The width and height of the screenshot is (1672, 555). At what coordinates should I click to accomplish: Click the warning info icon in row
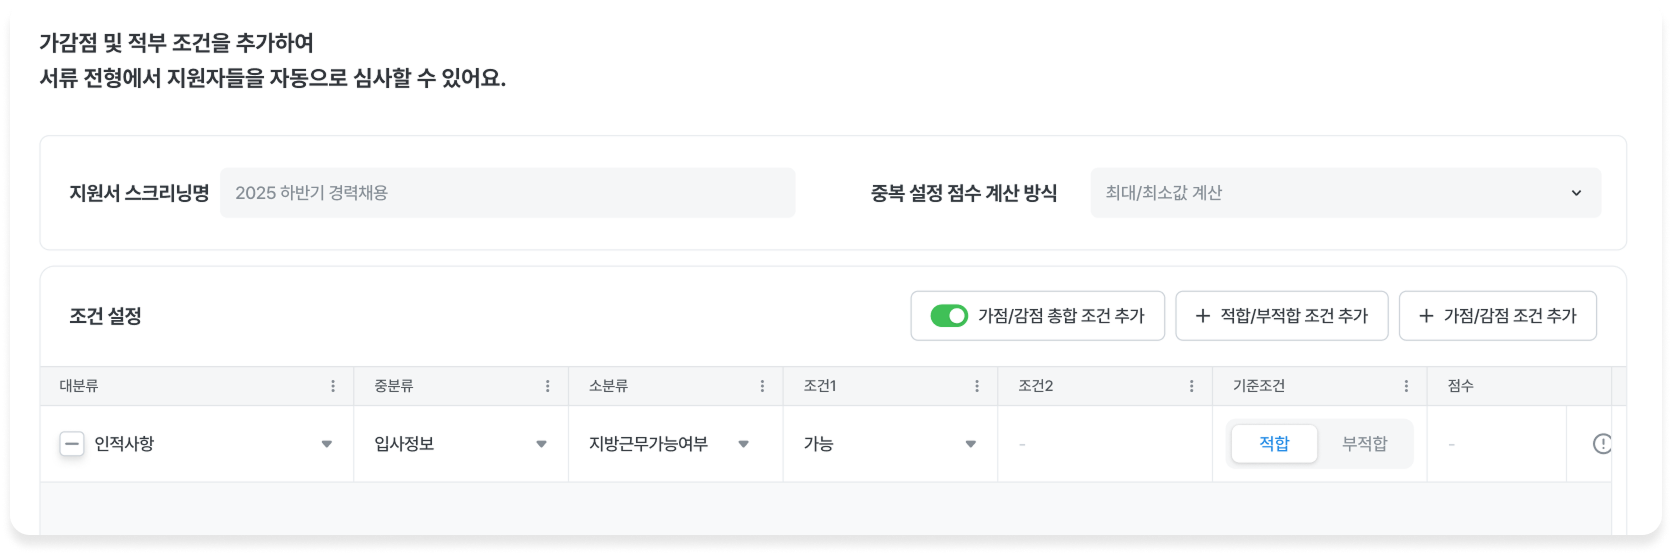pos(1602,444)
